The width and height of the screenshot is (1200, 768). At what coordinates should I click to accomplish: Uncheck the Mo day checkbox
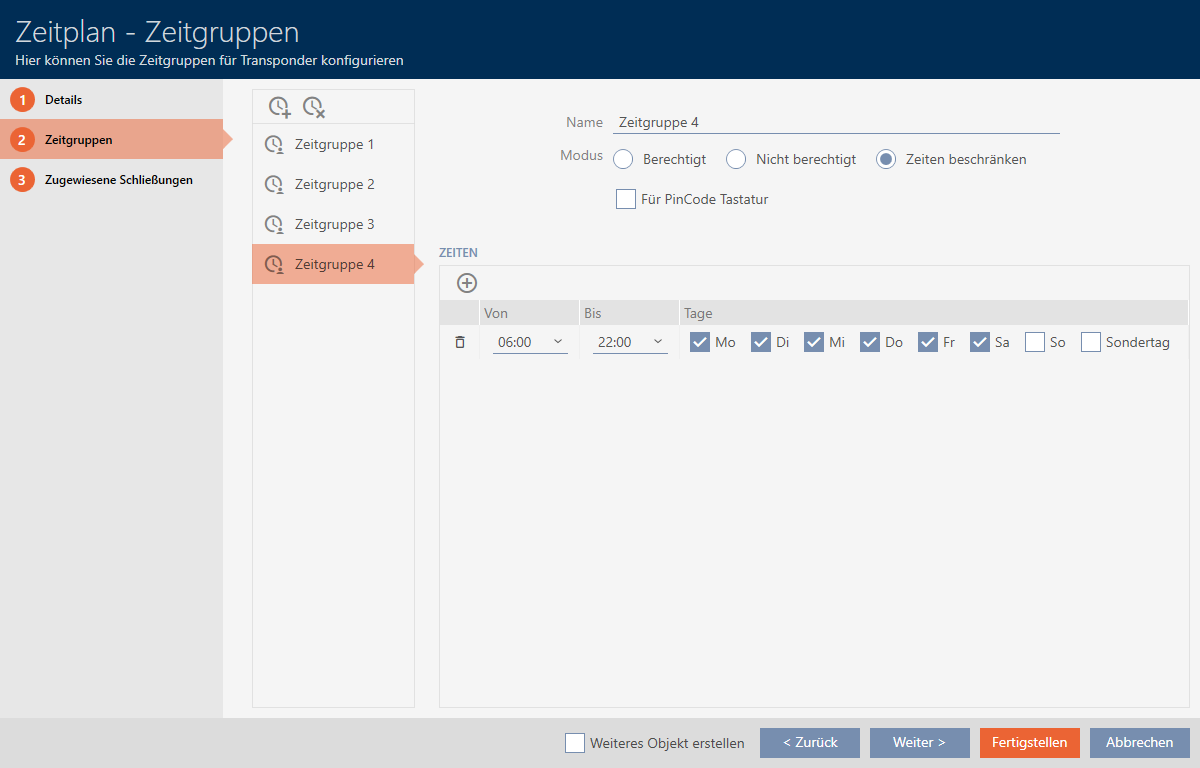(700, 342)
